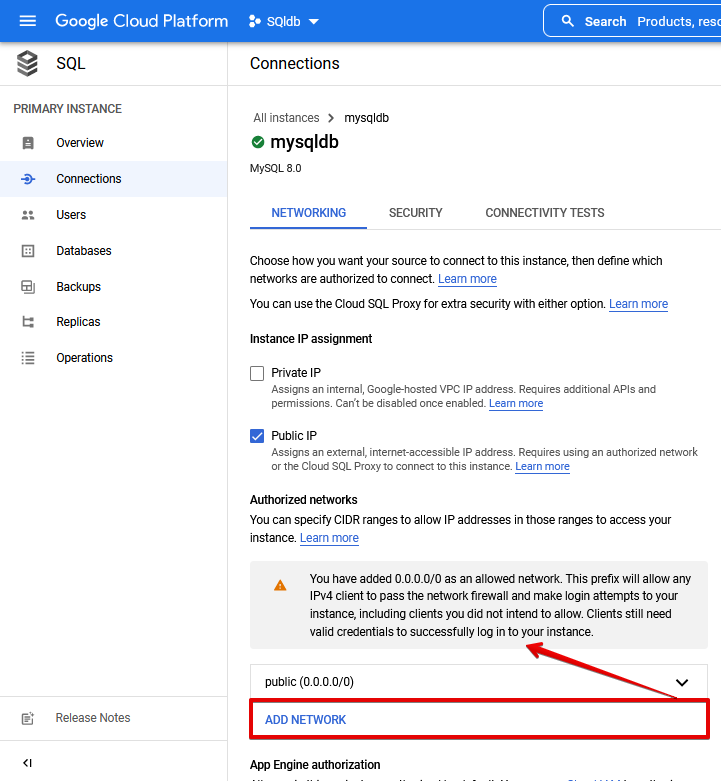The width and height of the screenshot is (721, 781).
Task: Click the 'MySQL 8.0' version text
Action: 275,168
